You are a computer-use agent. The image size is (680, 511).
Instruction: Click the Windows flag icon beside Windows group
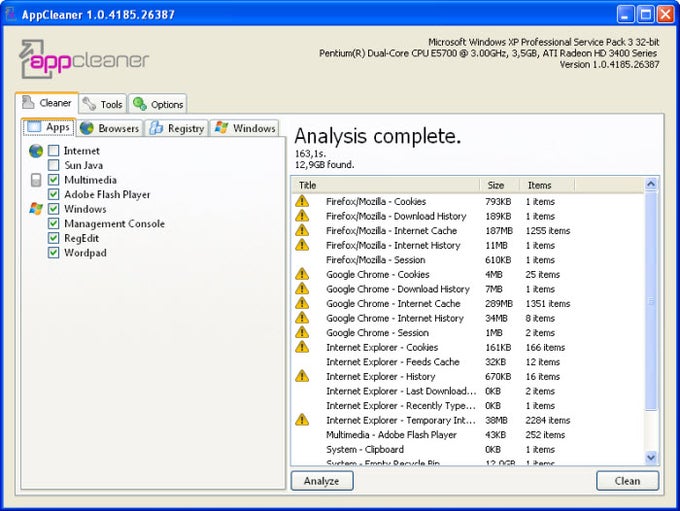36,209
